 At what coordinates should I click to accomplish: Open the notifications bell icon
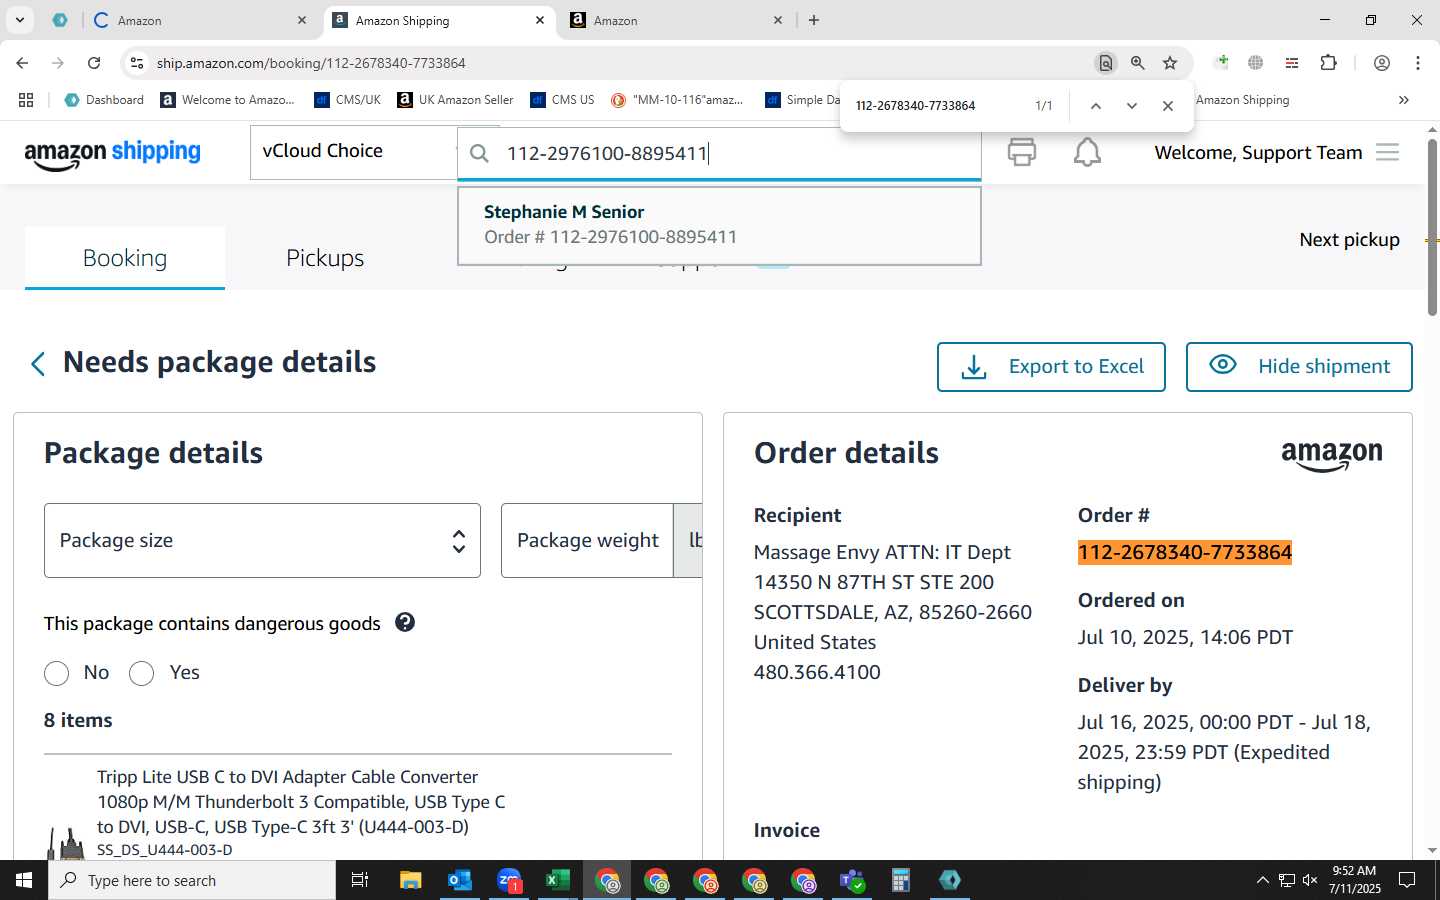tap(1087, 152)
